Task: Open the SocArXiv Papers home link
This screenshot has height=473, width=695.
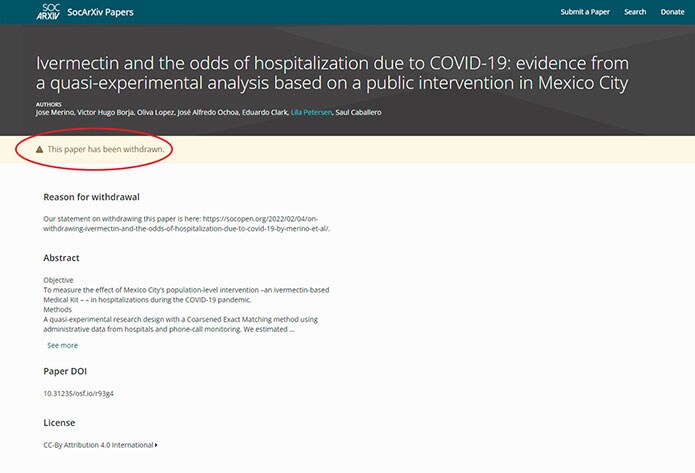Action: pyautogui.click(x=100, y=12)
